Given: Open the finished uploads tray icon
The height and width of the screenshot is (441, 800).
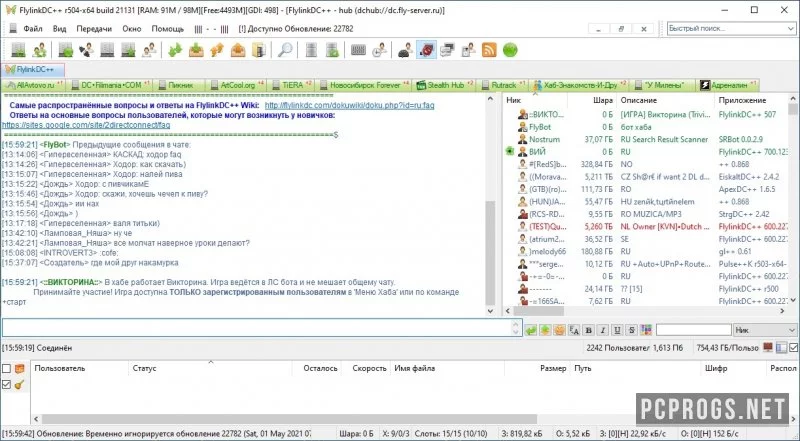Looking at the screenshot, I should [x=238, y=50].
